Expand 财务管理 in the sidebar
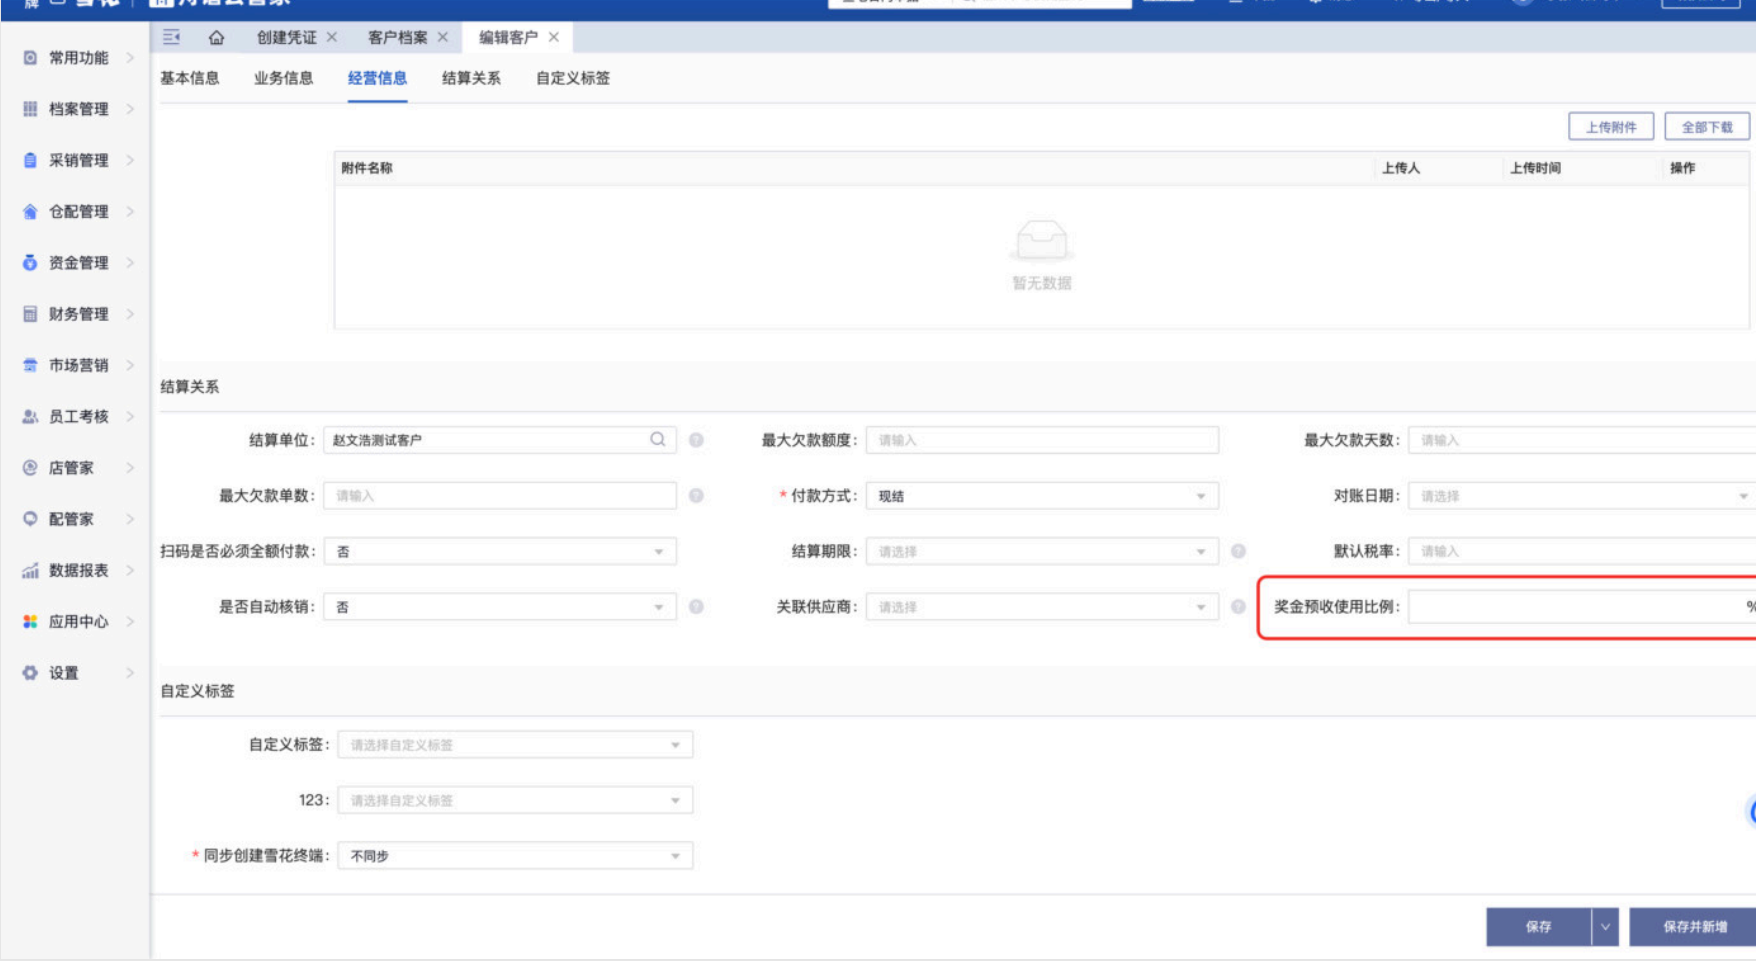Image resolution: width=1756 pixels, height=968 pixels. (x=78, y=314)
